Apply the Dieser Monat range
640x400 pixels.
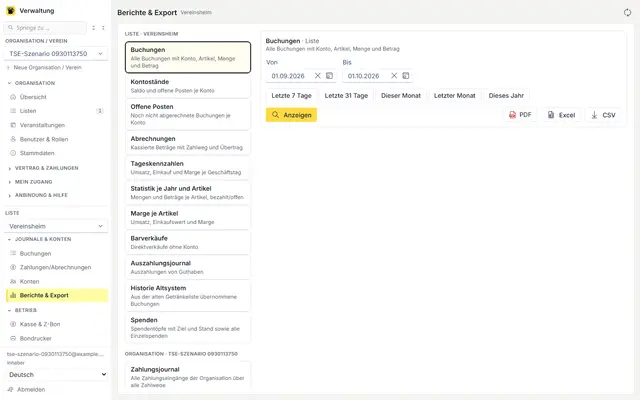(x=401, y=96)
